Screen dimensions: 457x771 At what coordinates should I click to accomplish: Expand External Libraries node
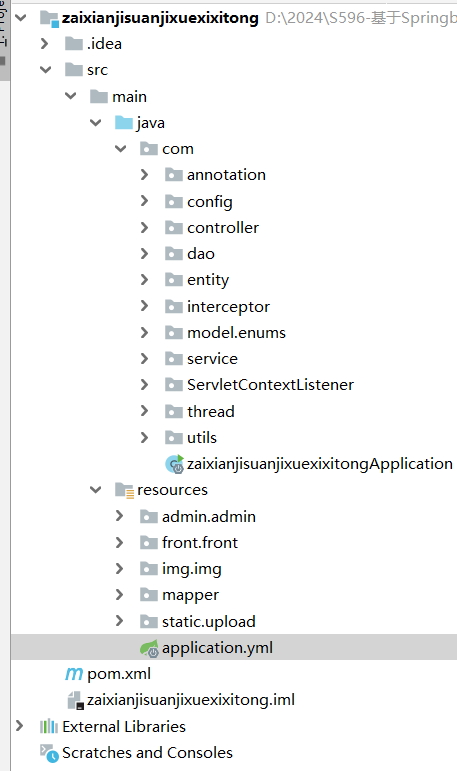(19, 726)
